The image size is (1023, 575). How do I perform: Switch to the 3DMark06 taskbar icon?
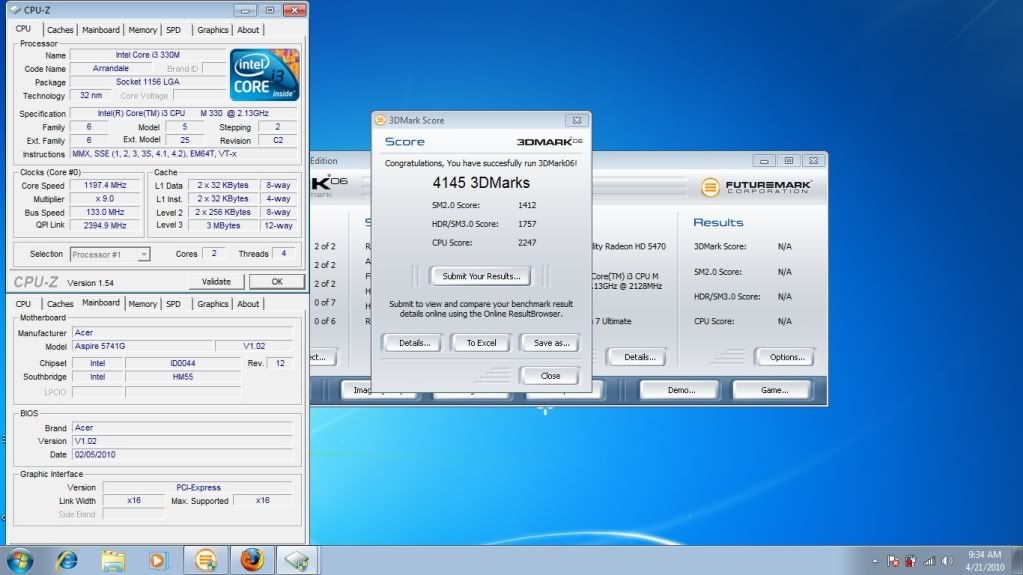click(x=206, y=560)
